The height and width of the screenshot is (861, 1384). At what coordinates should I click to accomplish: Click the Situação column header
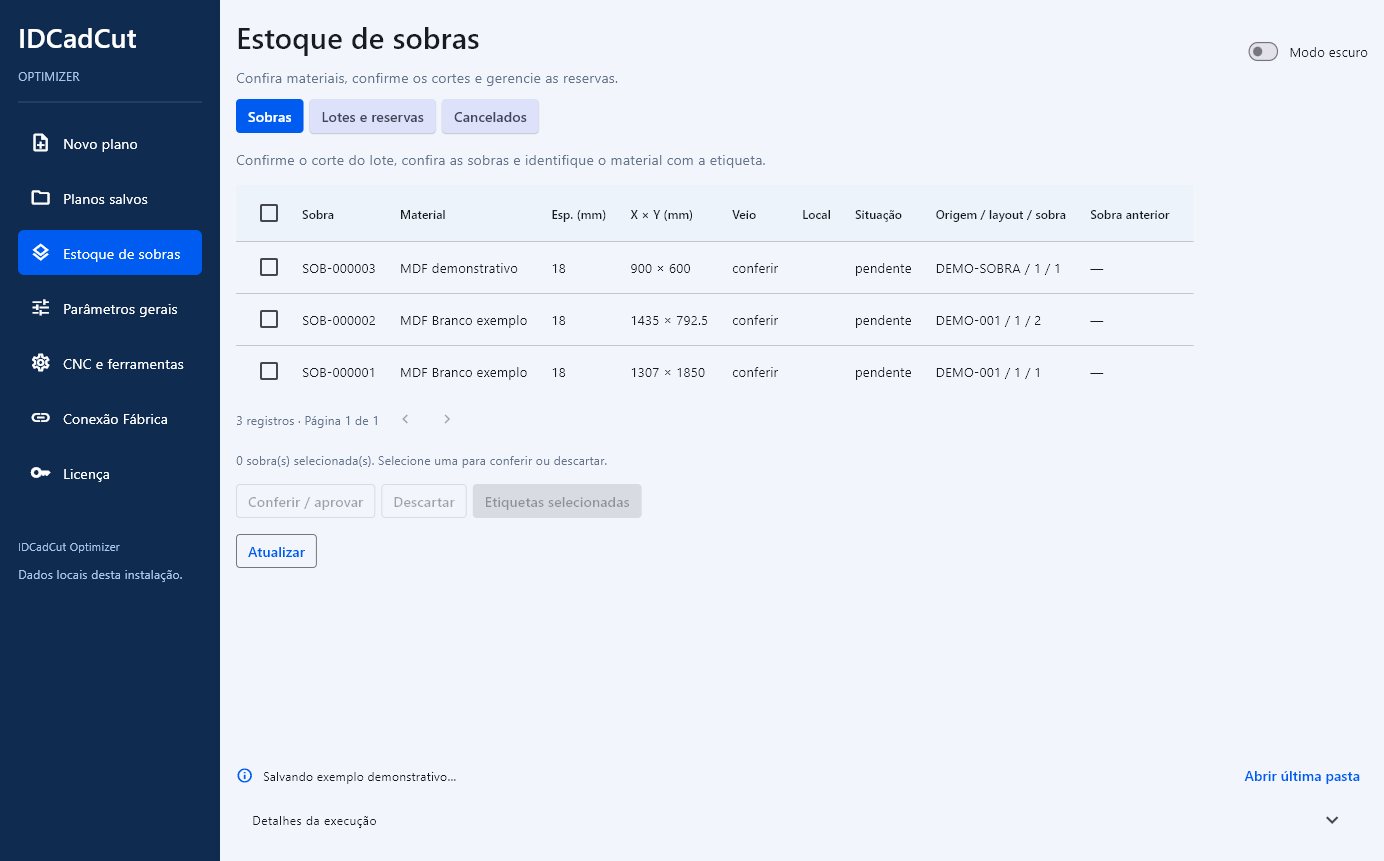[878, 215]
